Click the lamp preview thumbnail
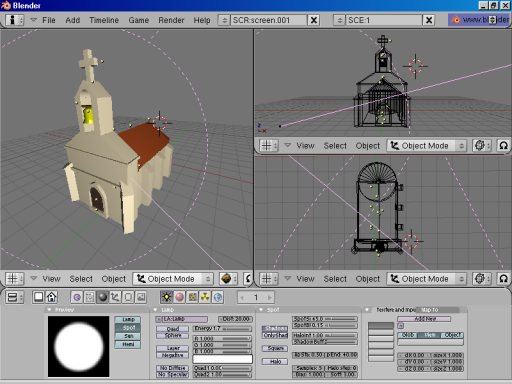Image resolution: width=512 pixels, height=384 pixels. pyautogui.click(x=79, y=346)
